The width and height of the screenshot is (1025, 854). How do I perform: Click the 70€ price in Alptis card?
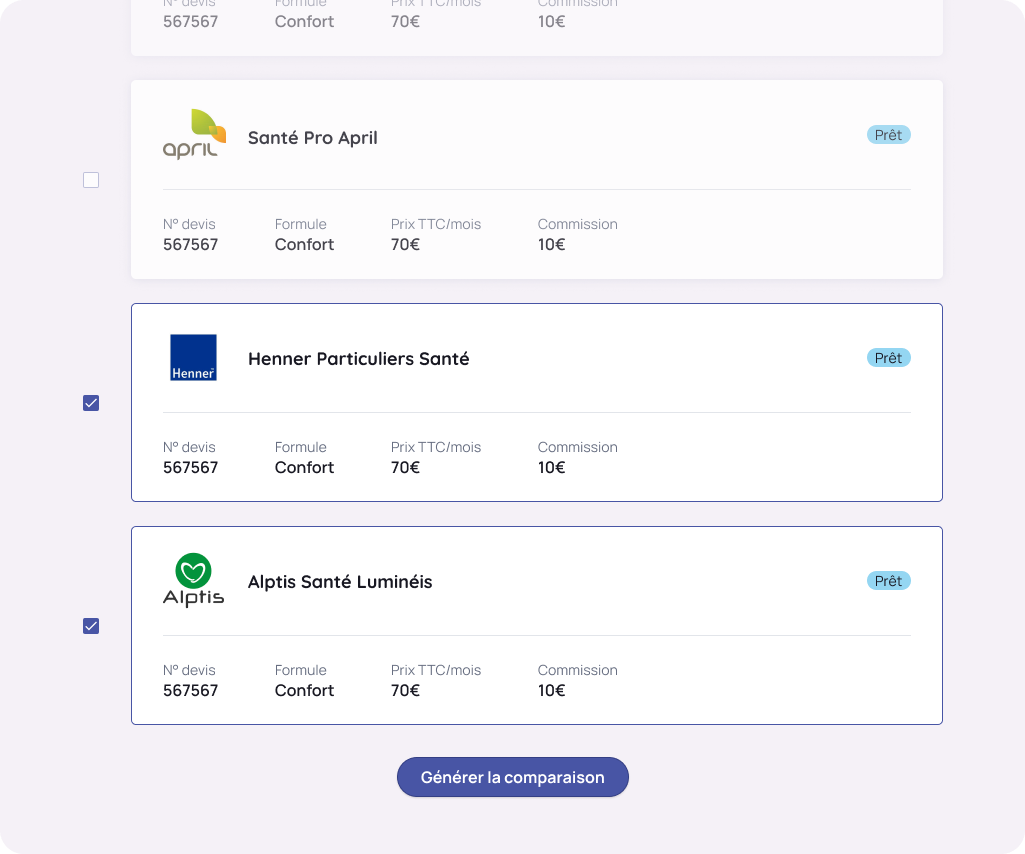click(405, 691)
